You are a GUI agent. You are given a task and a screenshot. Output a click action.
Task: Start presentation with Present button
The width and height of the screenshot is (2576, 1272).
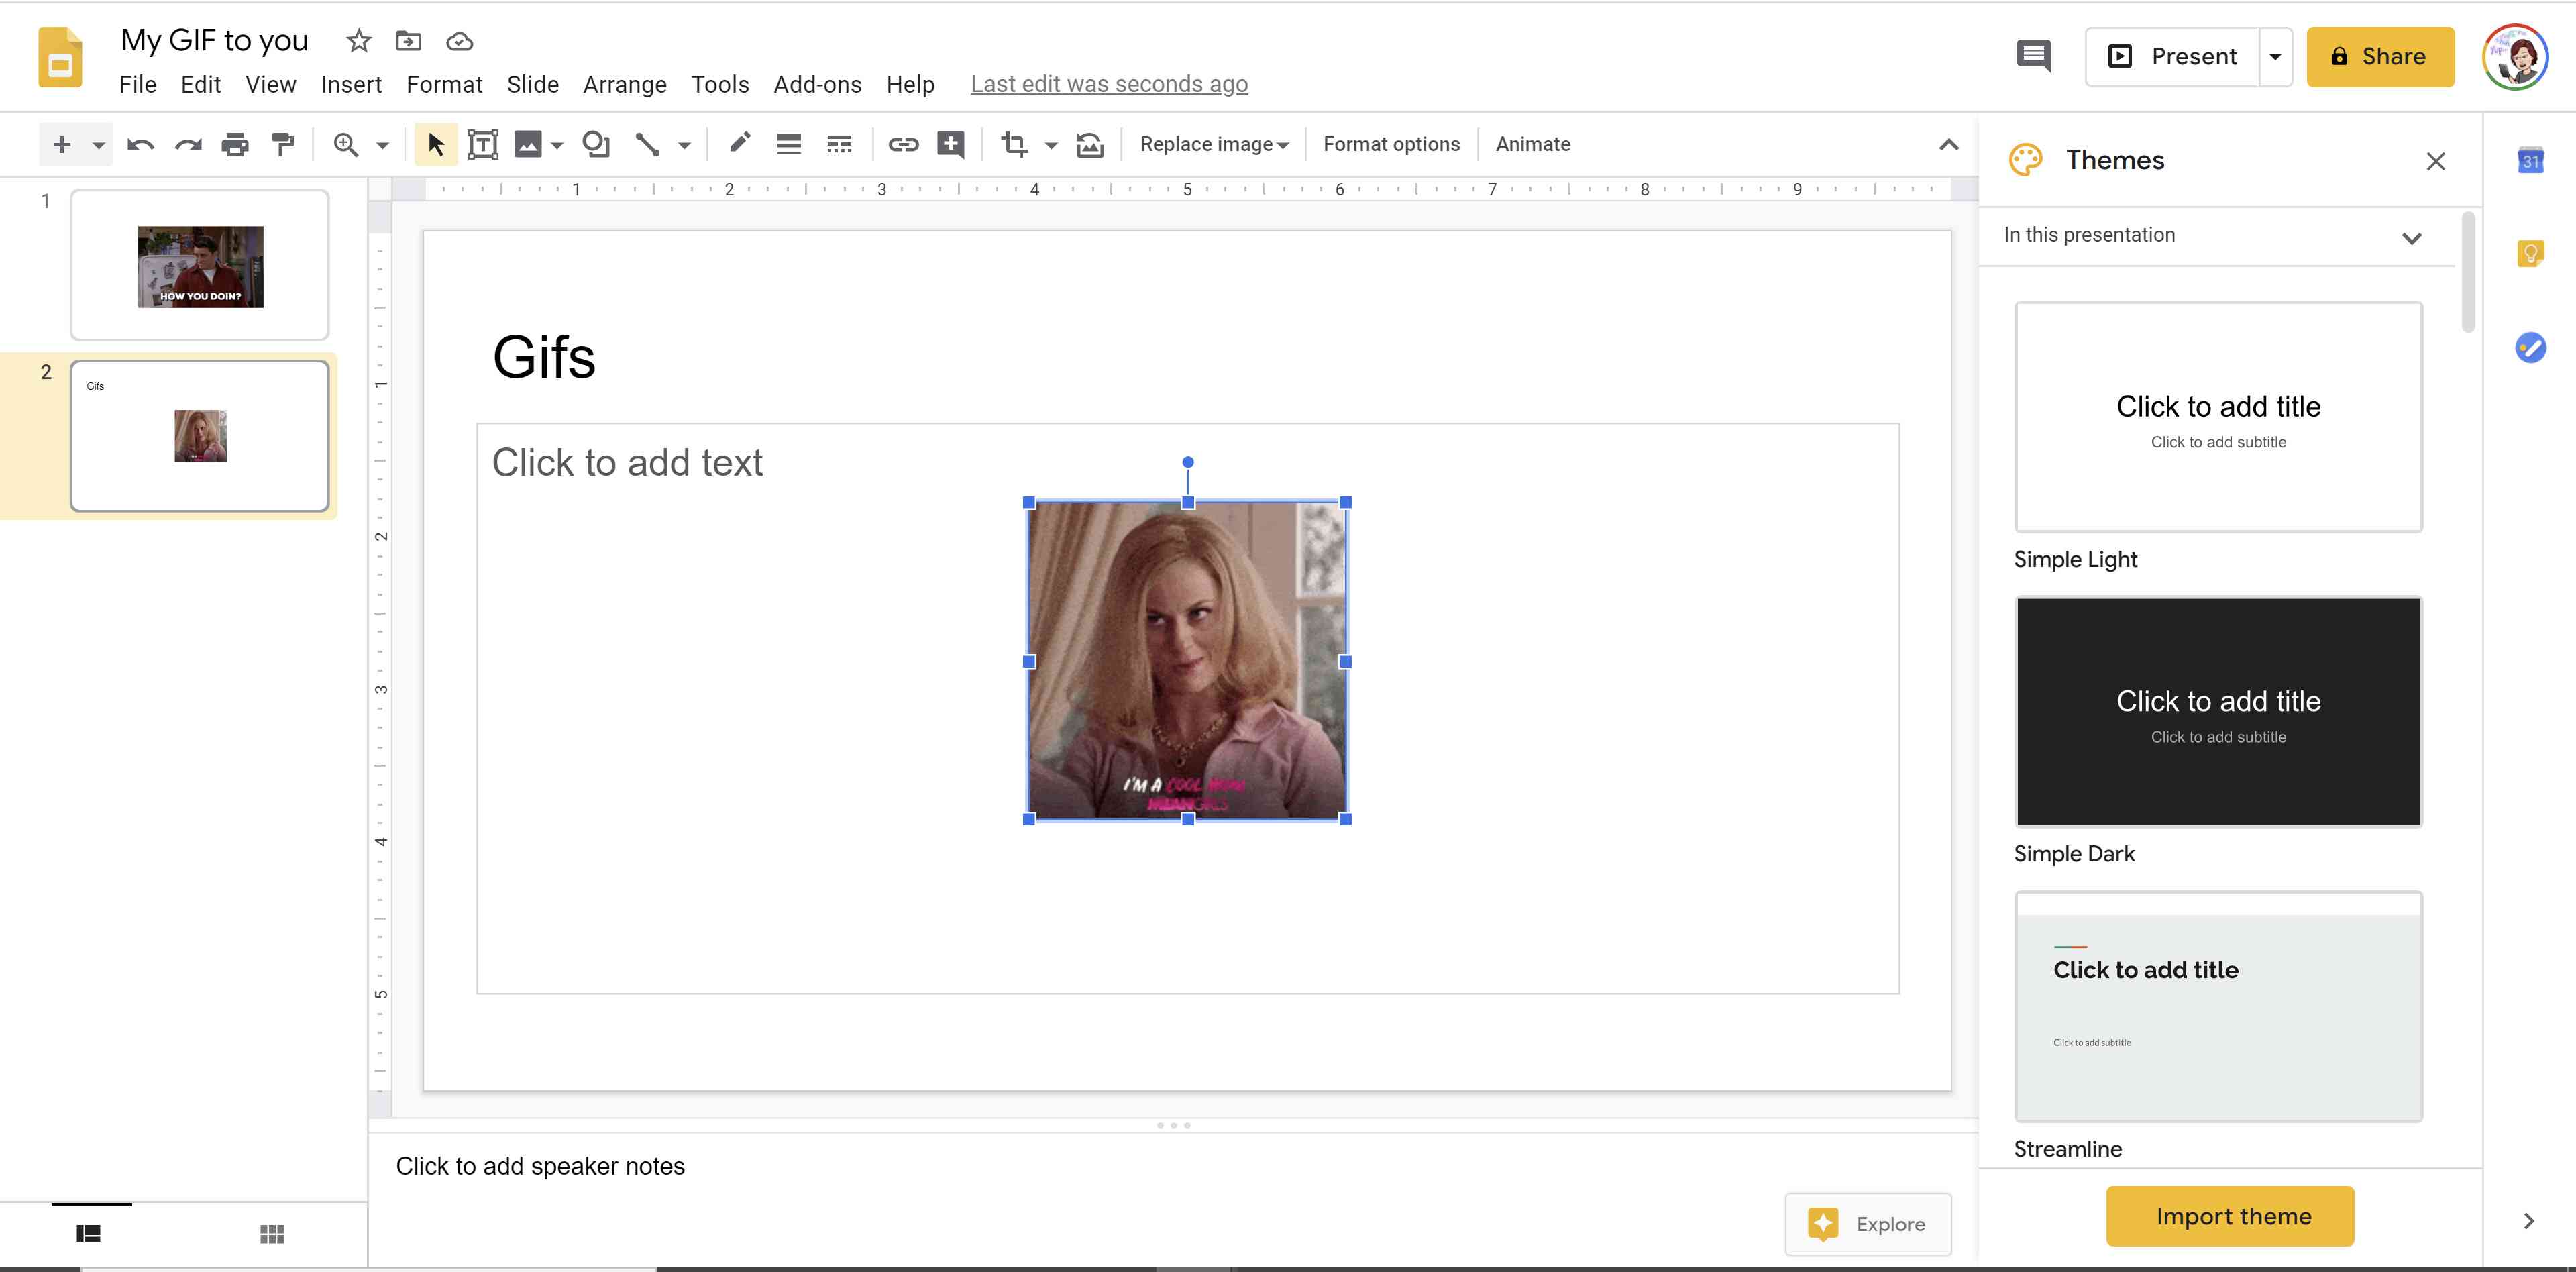tap(2173, 57)
